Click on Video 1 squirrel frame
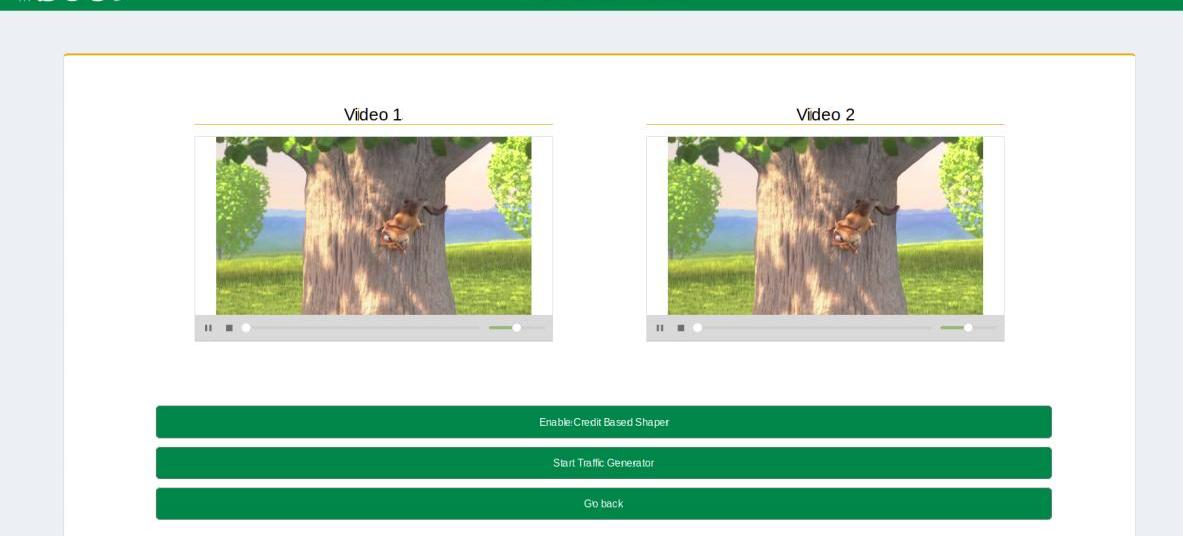 point(373,226)
